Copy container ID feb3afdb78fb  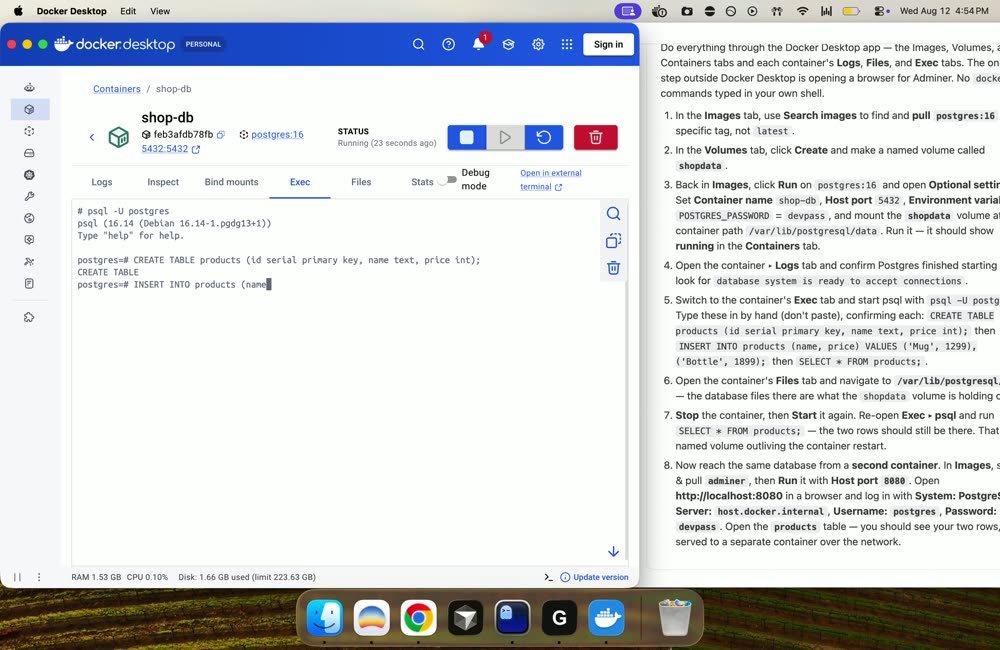click(221, 135)
